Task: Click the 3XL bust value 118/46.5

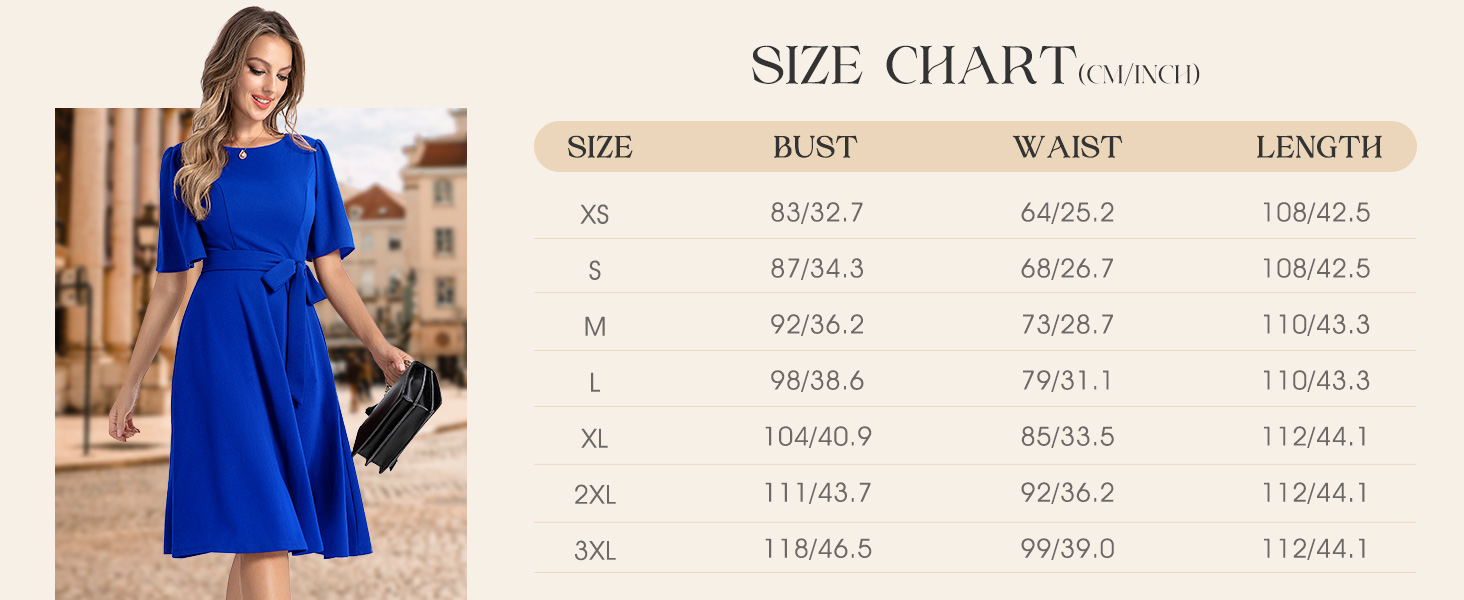Action: point(817,549)
